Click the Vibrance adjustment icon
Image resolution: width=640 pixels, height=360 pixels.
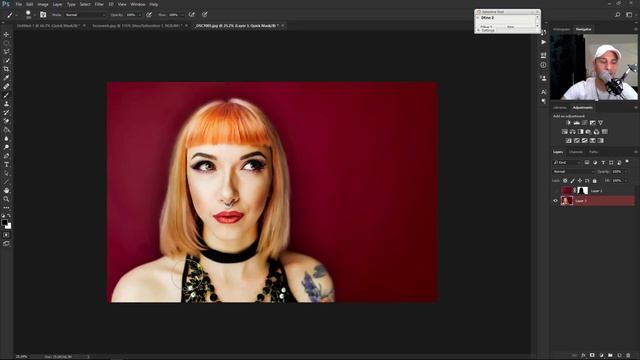[x=600, y=122]
